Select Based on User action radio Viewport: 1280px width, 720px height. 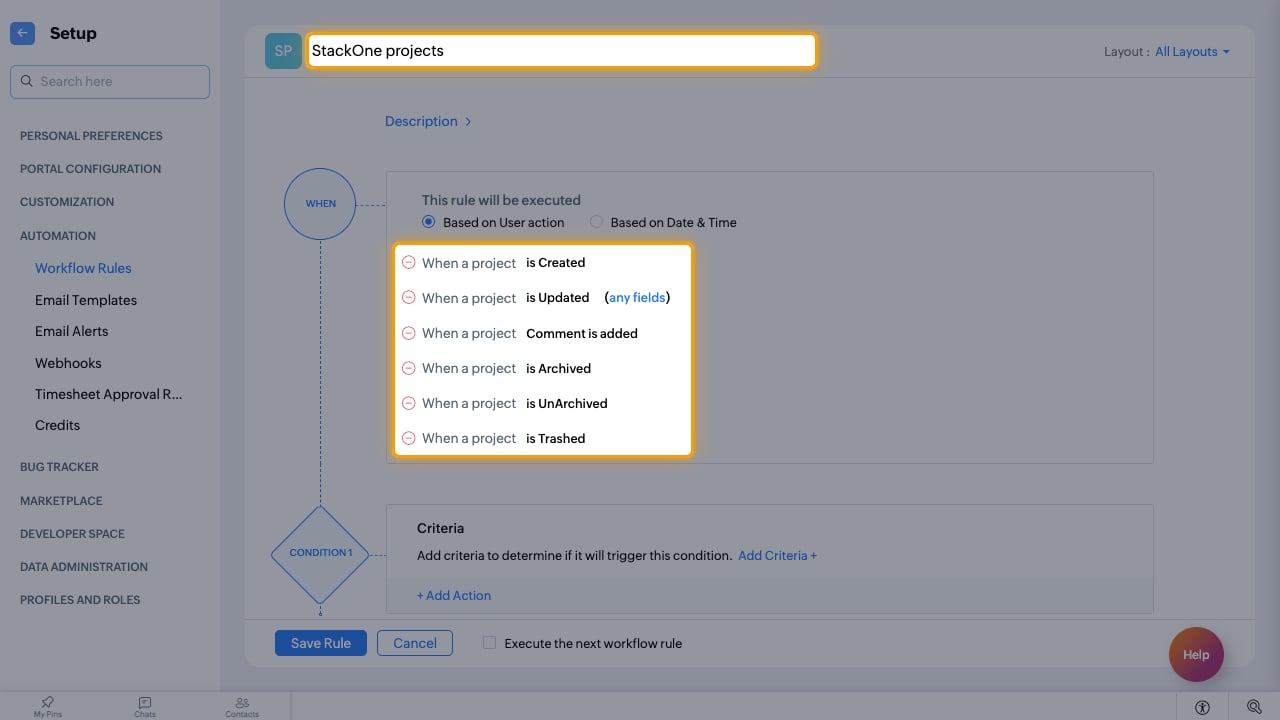coord(429,222)
